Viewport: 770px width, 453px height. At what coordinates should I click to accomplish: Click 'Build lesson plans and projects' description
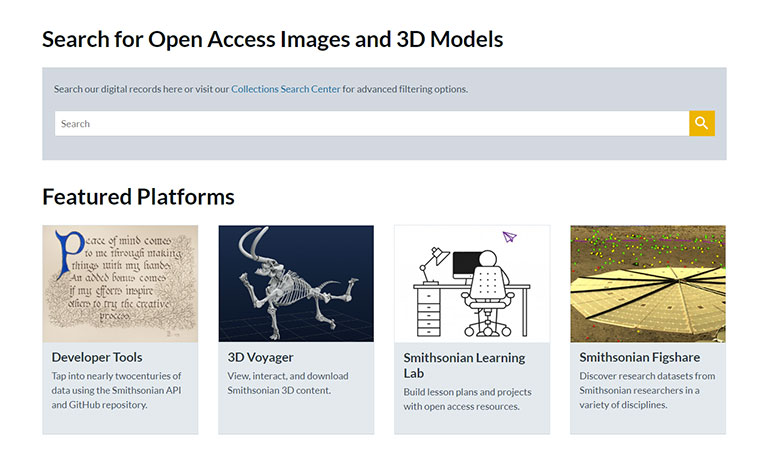tap(468, 399)
